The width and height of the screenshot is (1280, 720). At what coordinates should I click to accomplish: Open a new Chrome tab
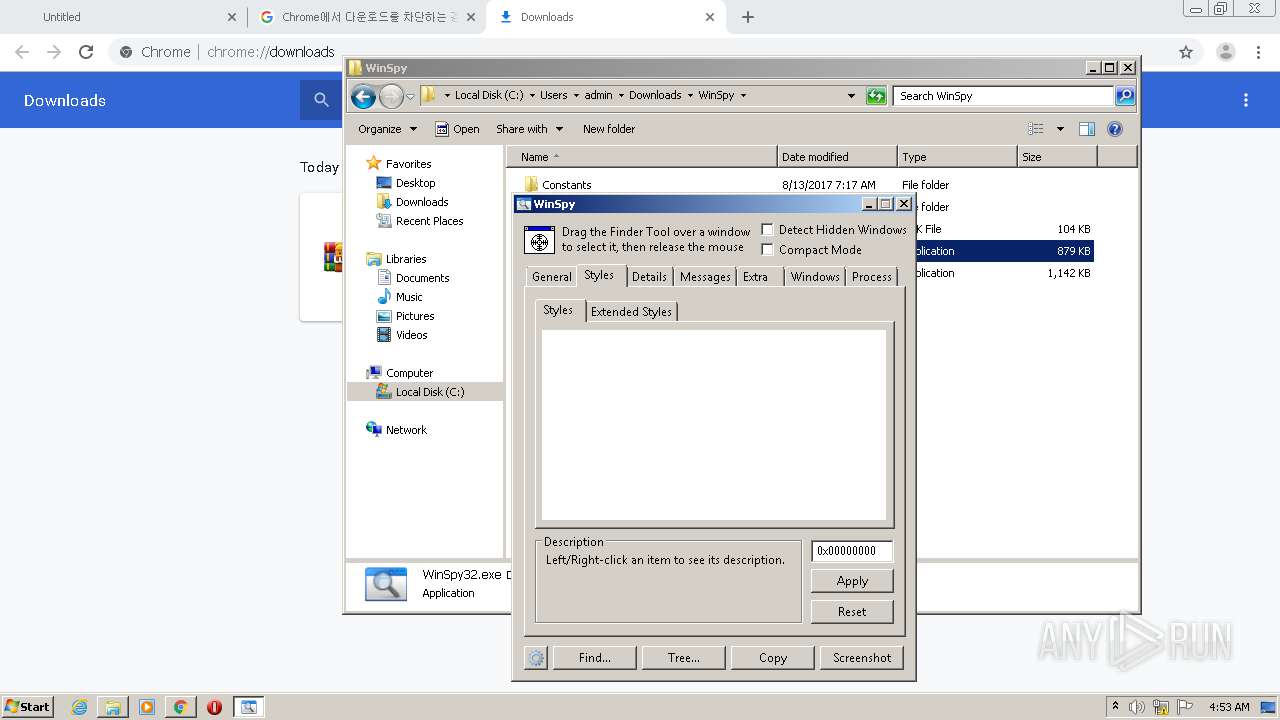[748, 17]
